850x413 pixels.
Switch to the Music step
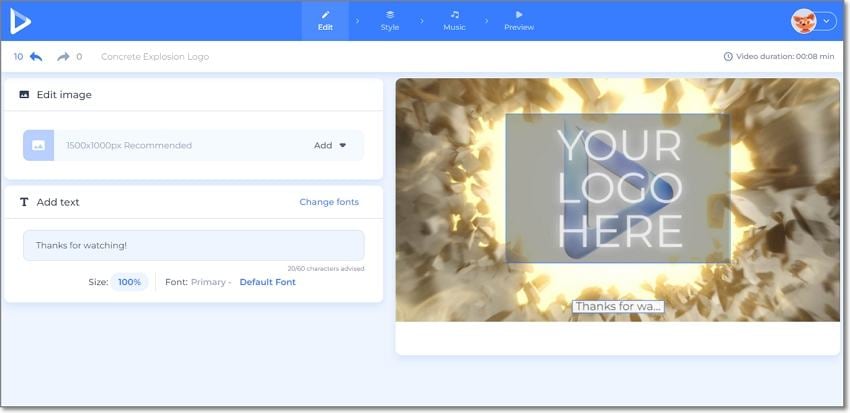pyautogui.click(x=454, y=21)
